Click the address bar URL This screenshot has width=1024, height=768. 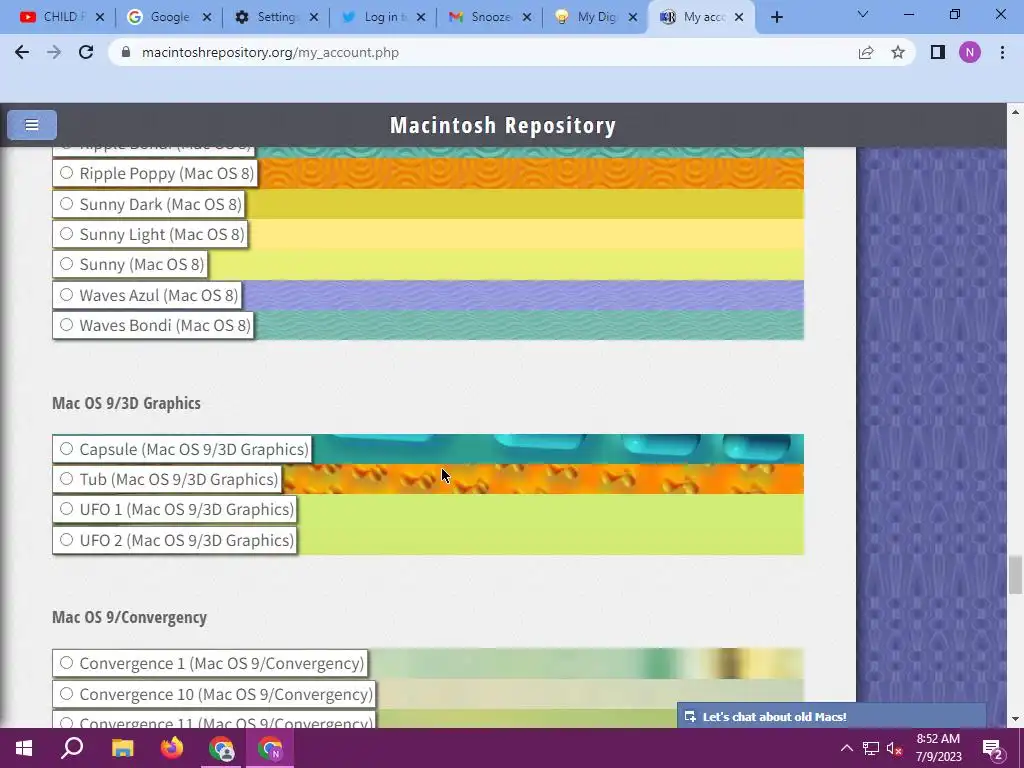270,52
